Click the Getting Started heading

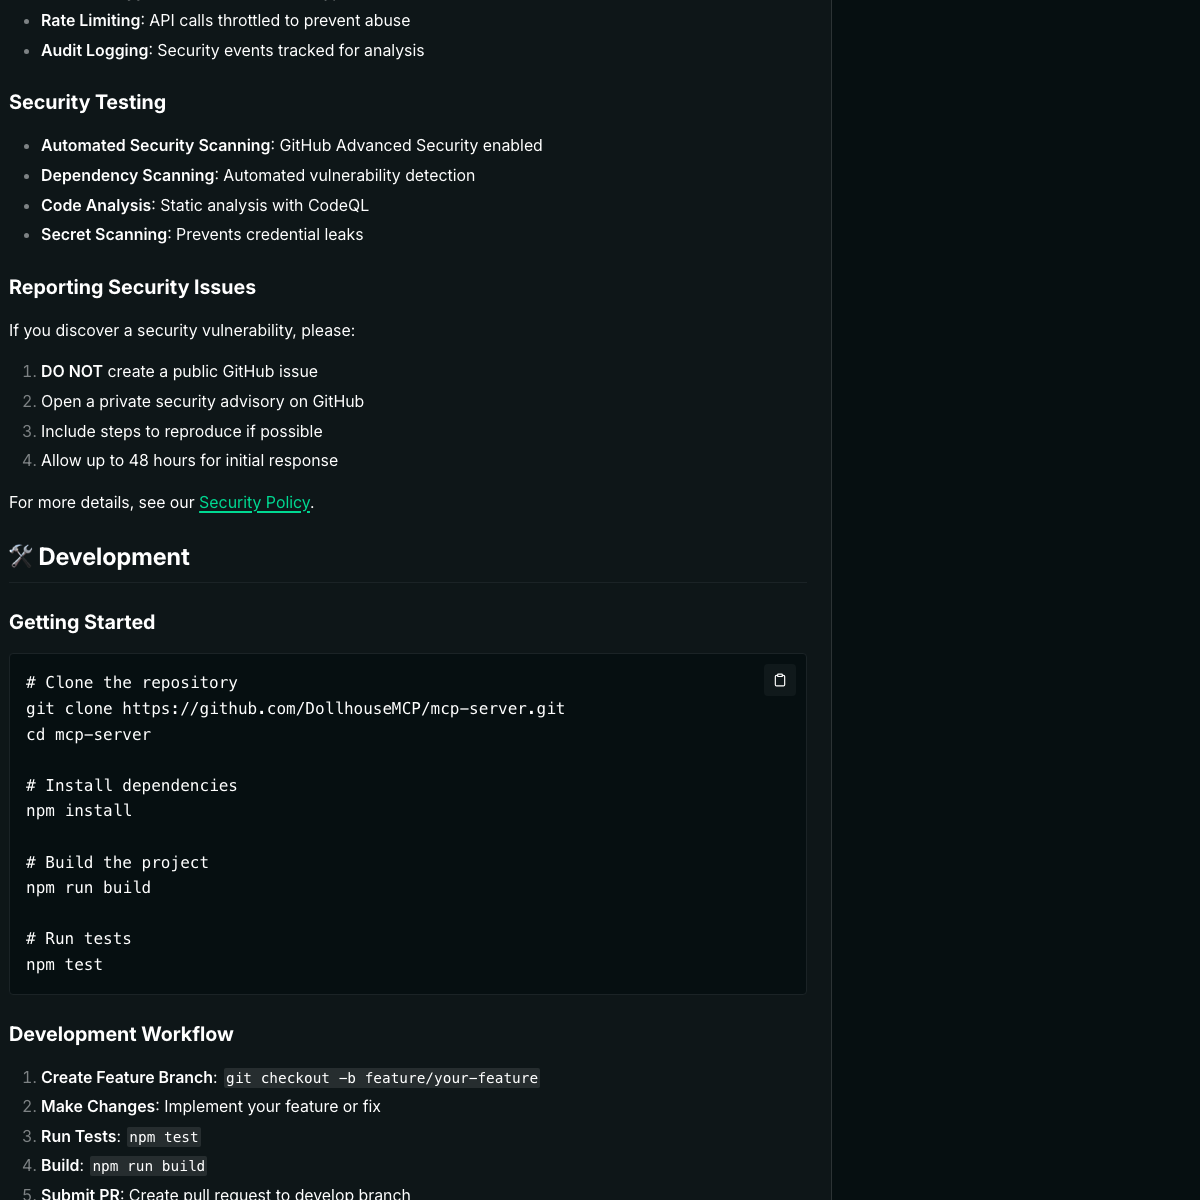click(82, 622)
